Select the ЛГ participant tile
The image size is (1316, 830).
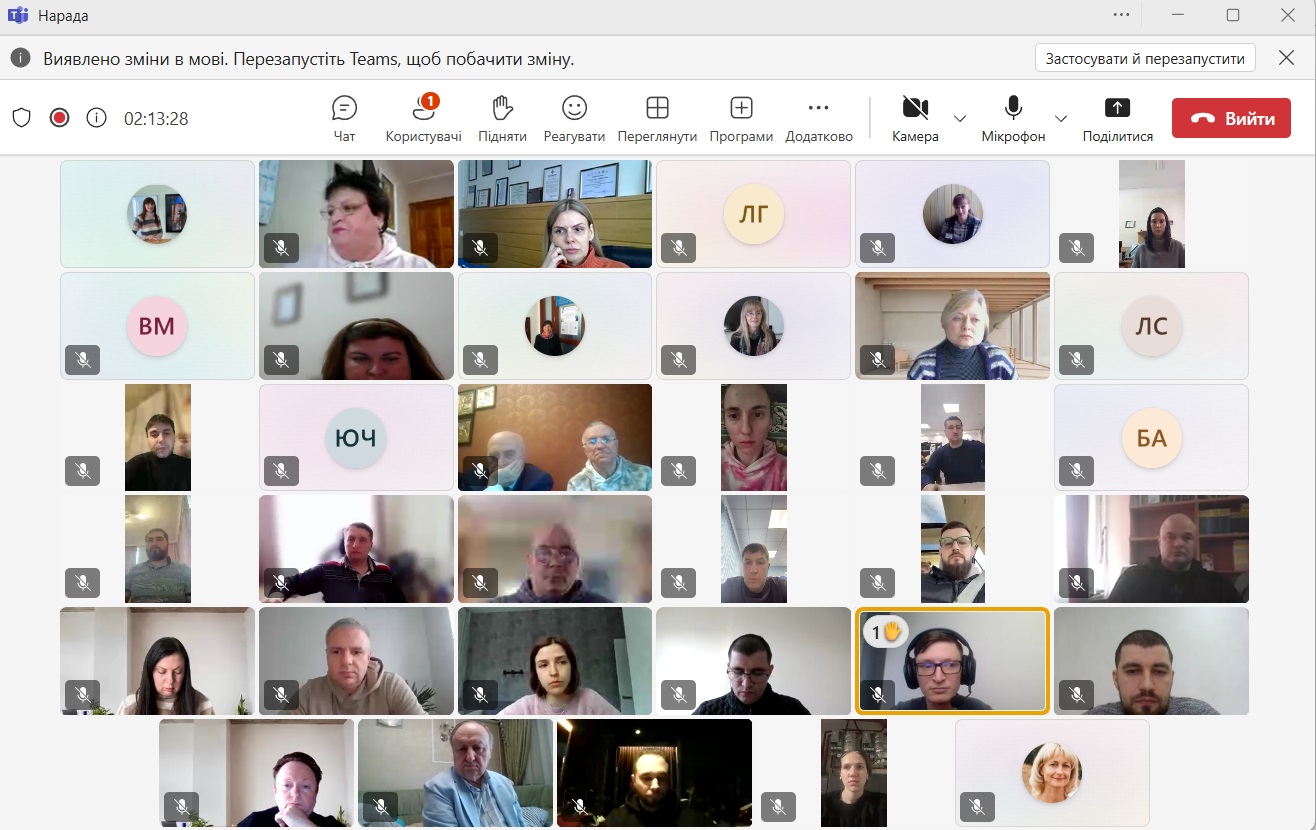[x=753, y=214]
